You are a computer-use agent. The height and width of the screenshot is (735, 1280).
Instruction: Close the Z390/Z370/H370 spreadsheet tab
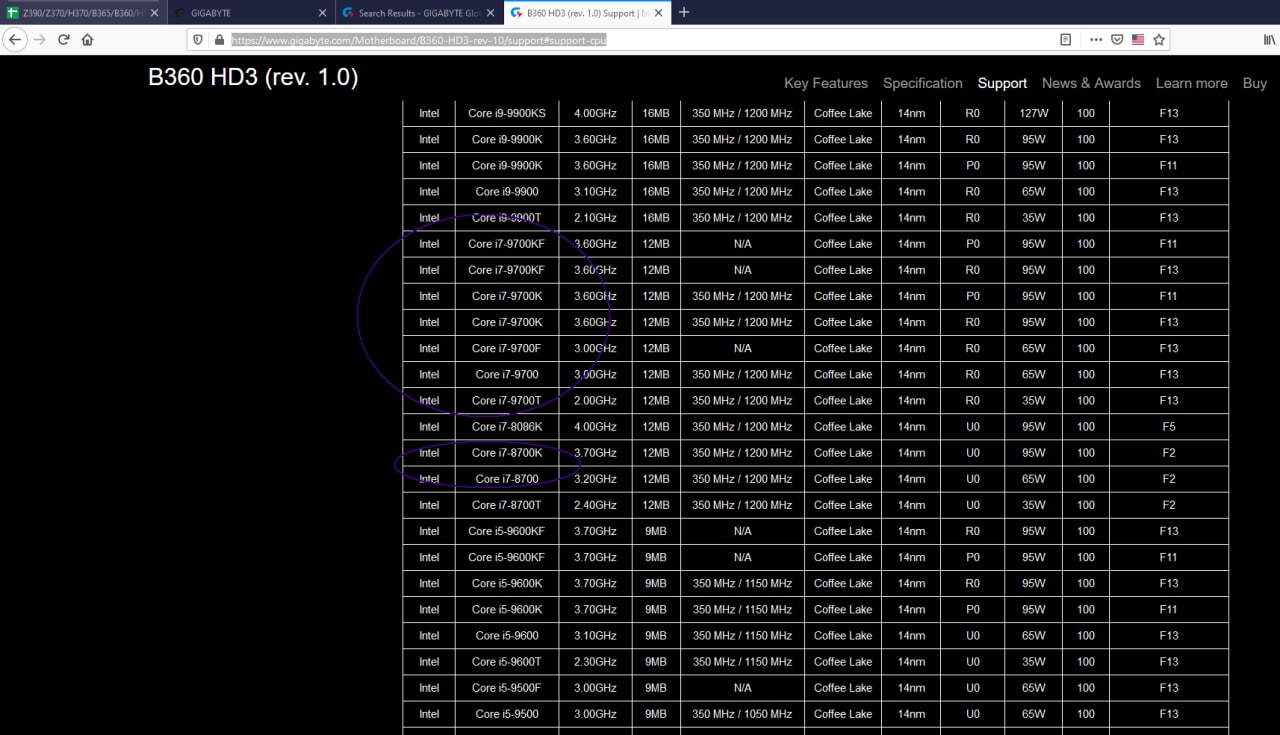(154, 13)
